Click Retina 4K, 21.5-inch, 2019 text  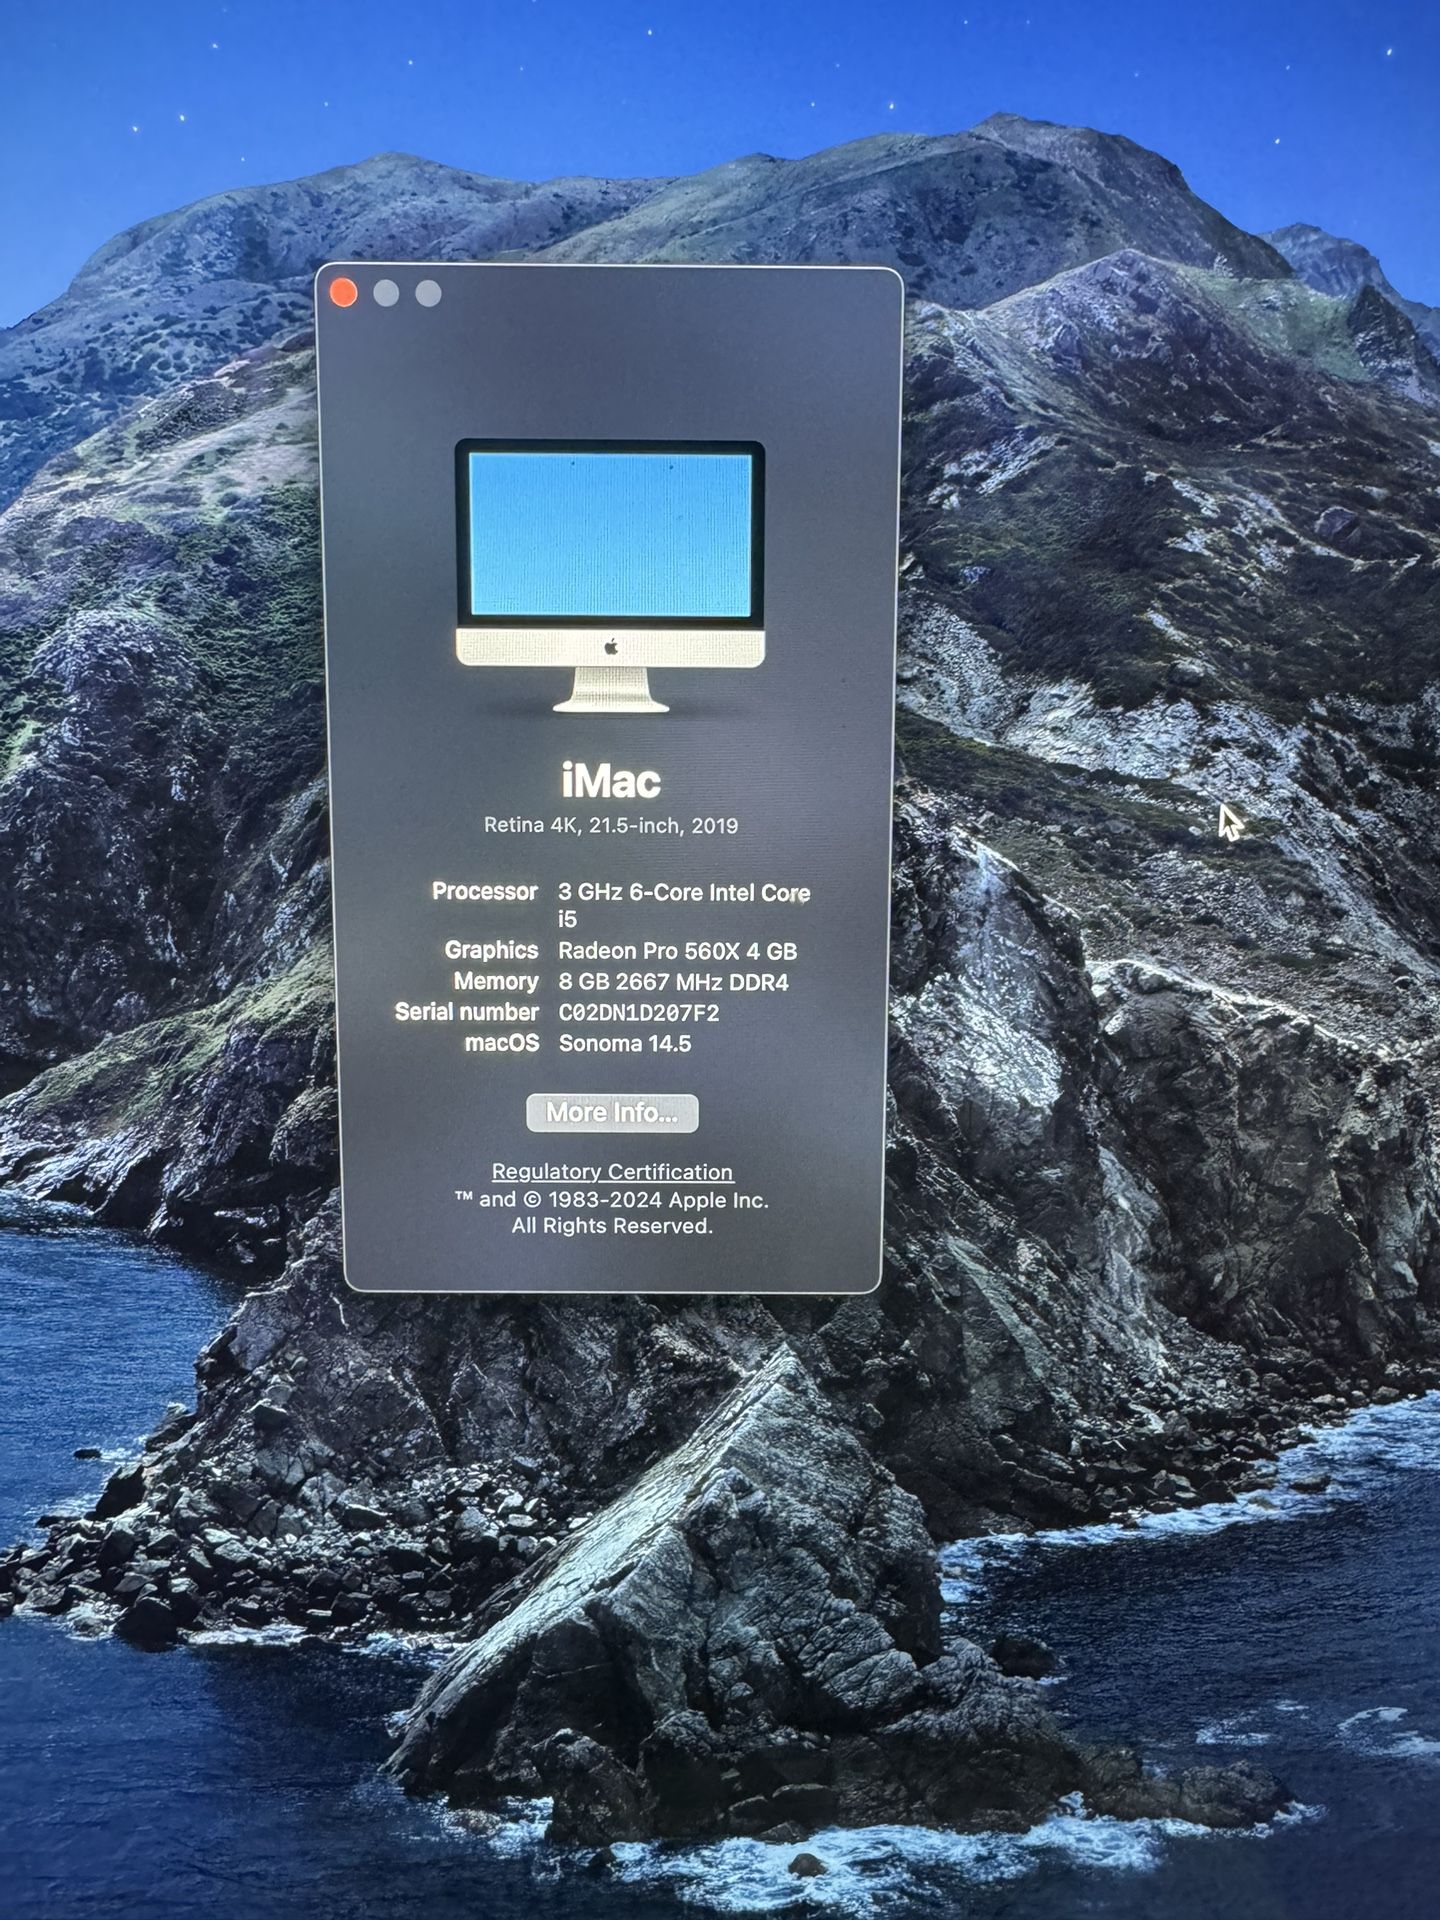(x=611, y=826)
